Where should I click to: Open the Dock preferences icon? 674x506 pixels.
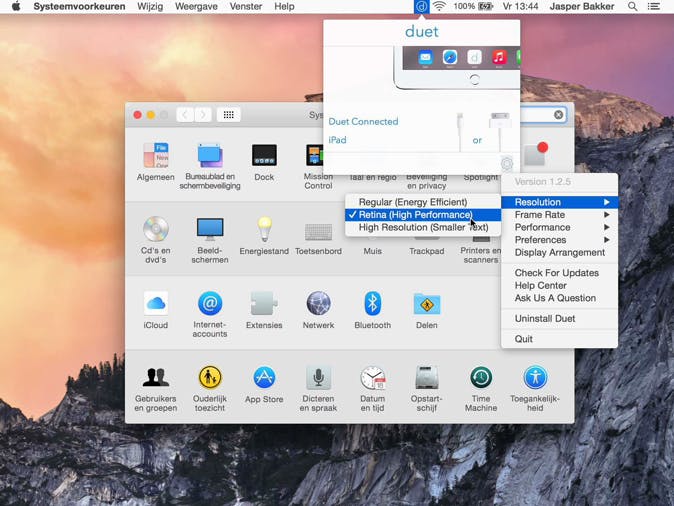click(x=264, y=161)
